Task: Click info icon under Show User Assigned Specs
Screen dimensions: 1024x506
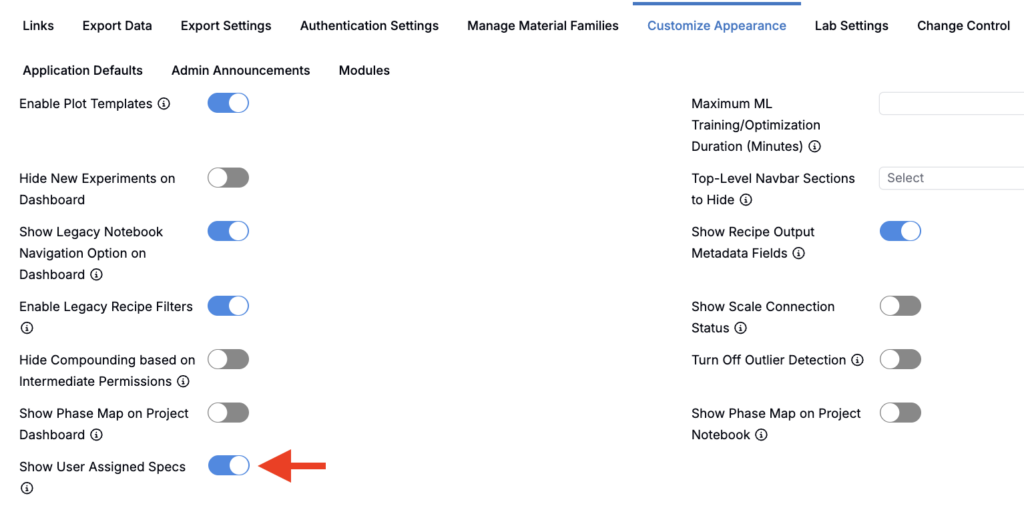Action: [x=27, y=489]
